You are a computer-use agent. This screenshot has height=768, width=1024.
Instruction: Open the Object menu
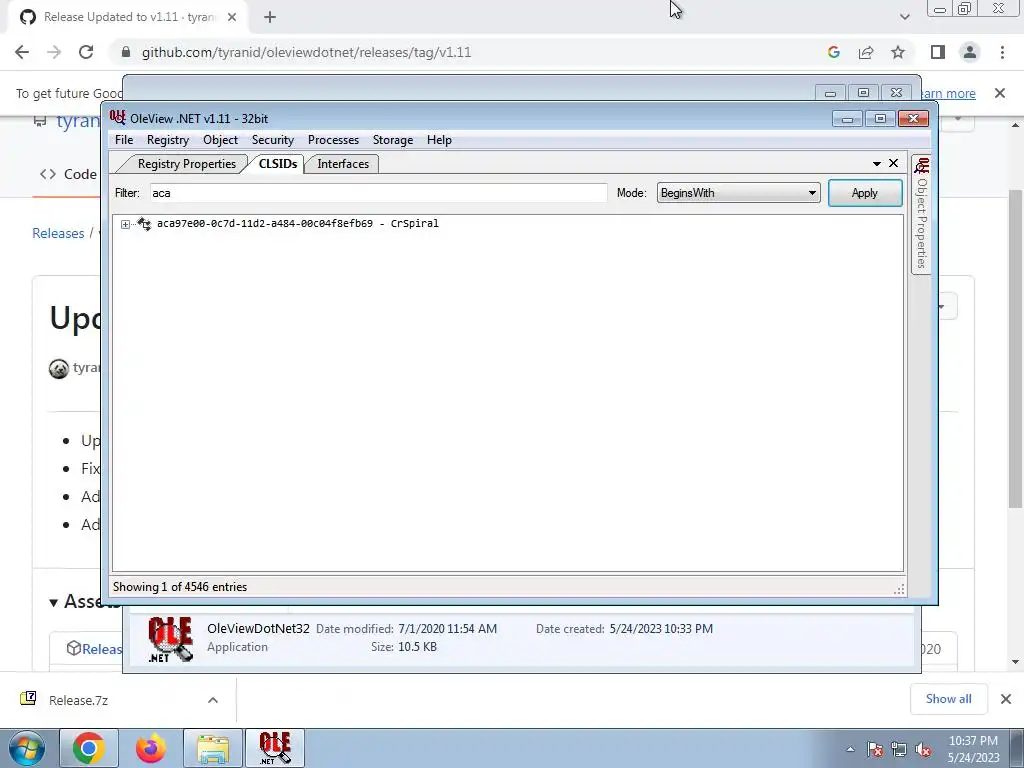(x=220, y=140)
